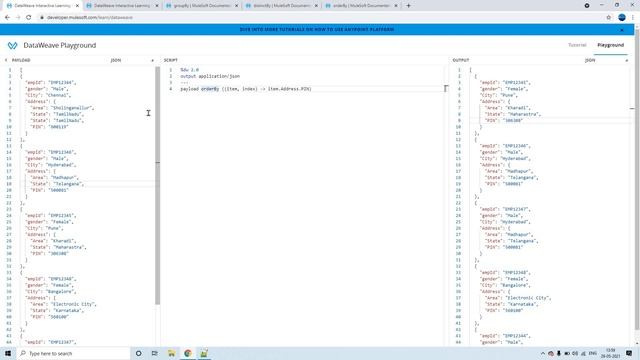Click the OUTPUT panel header label
640x360 pixels.
click(x=461, y=60)
